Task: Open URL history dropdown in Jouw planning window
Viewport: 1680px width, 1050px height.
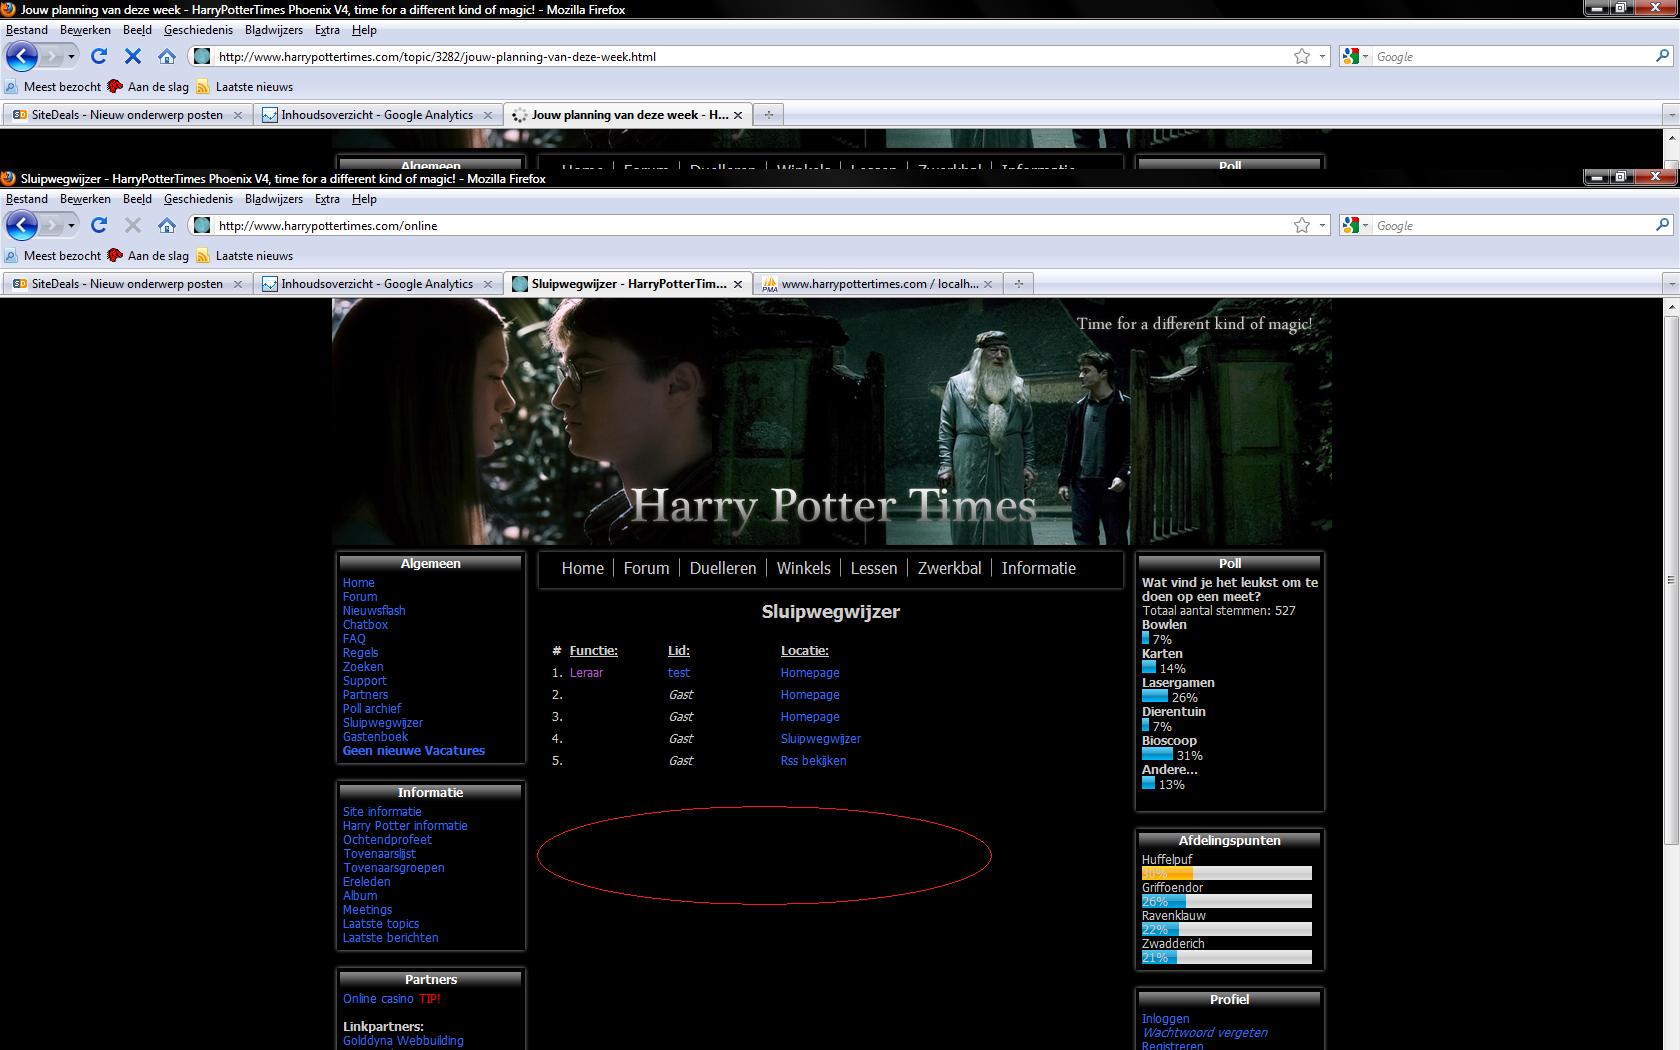Action: pyautogui.click(x=1322, y=57)
